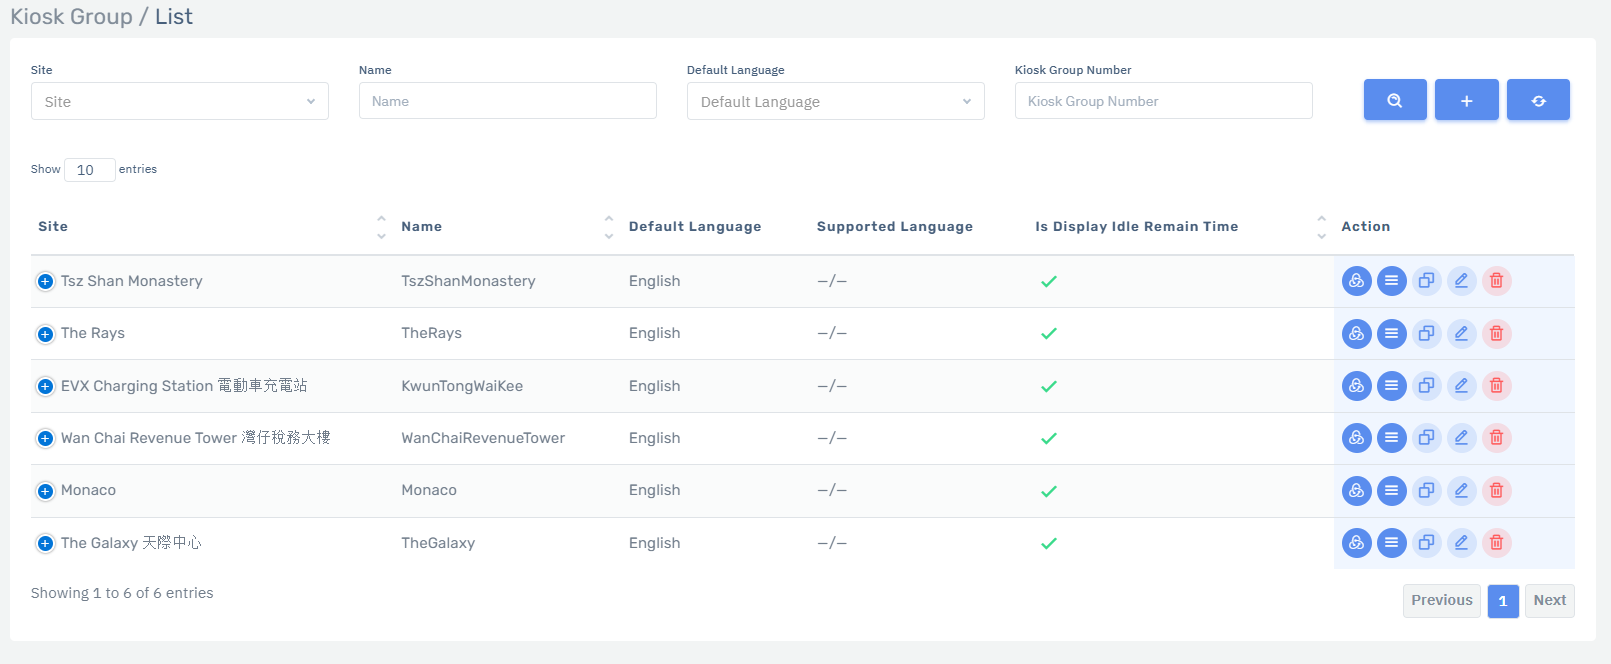
Task: Duplicate the Tsz Shan Monastery kiosk group
Action: 1426,281
